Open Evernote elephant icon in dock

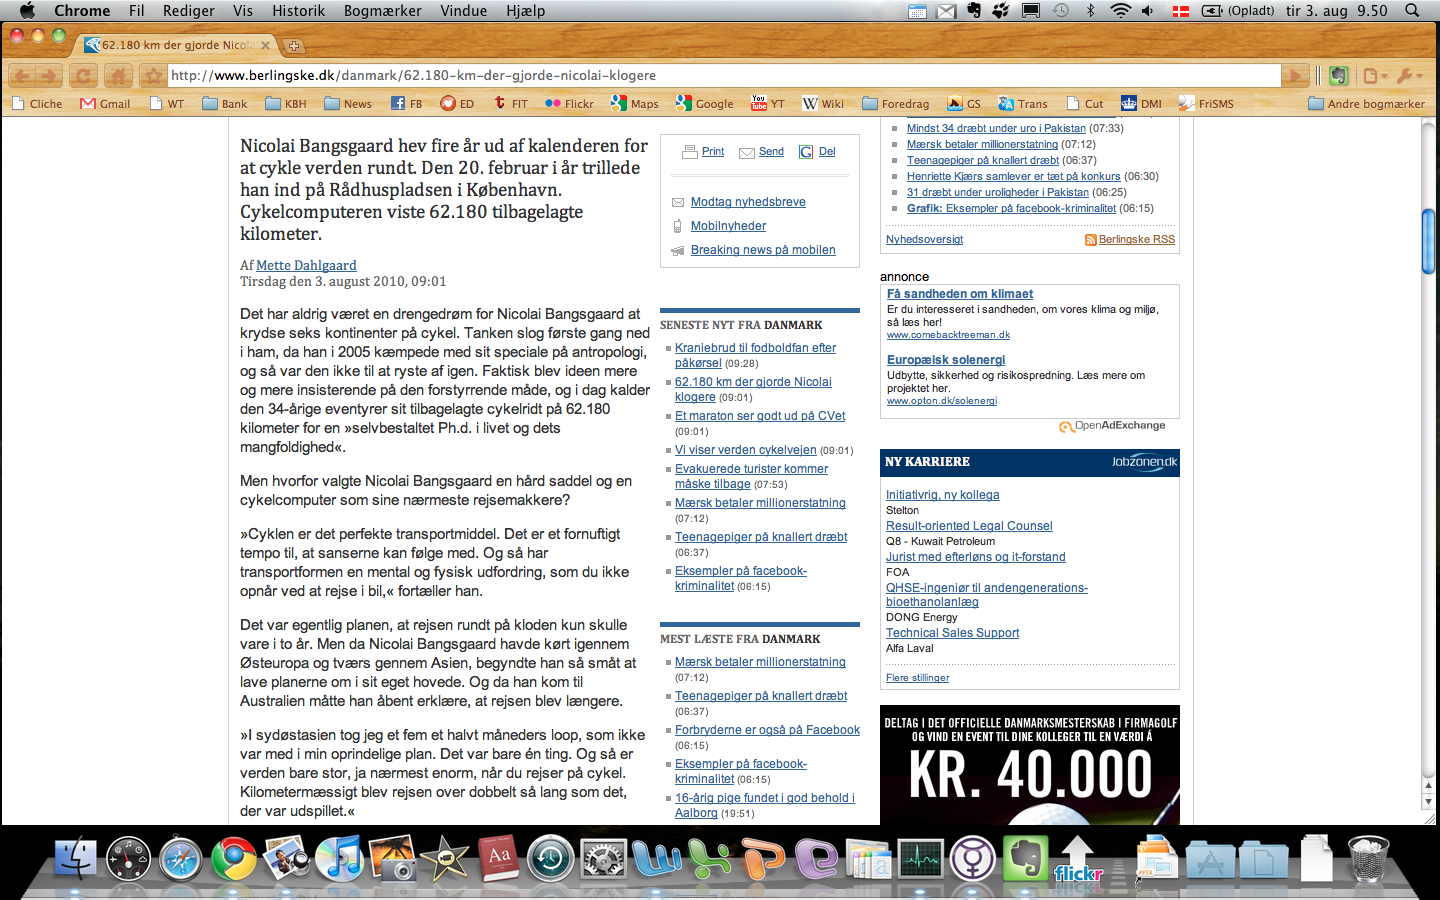(1025, 858)
